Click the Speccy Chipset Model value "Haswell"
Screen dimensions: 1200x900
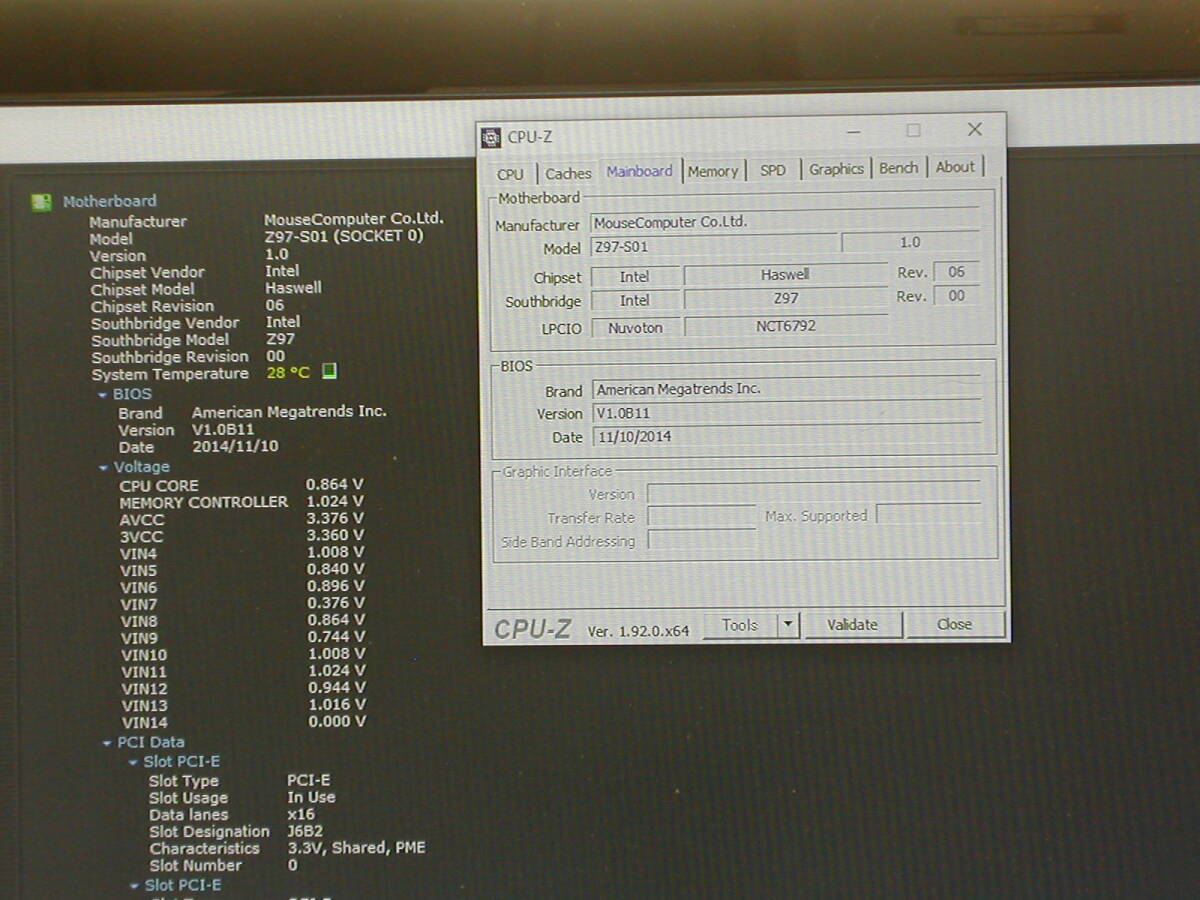click(x=293, y=288)
